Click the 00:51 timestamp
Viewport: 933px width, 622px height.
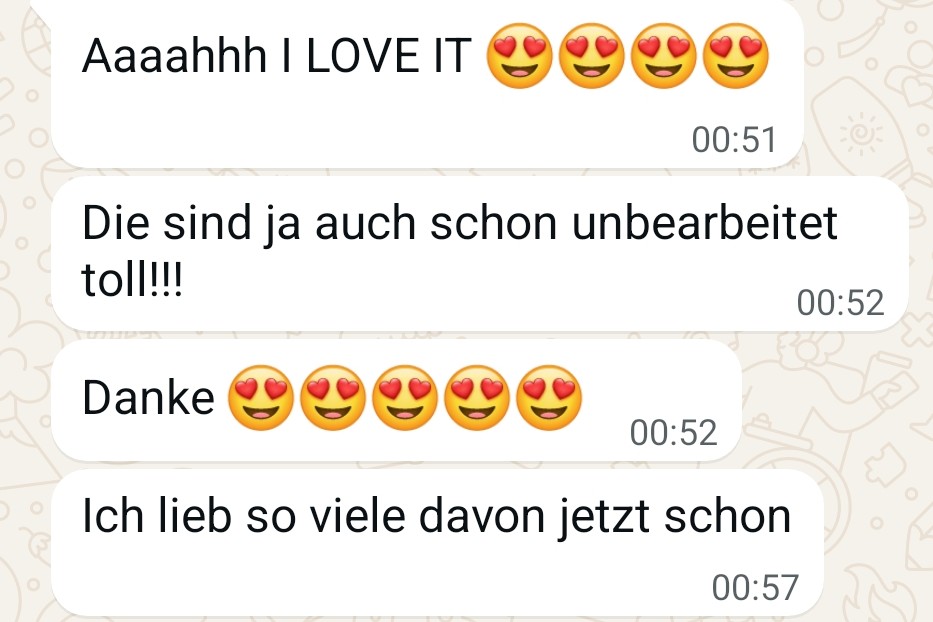[x=734, y=140]
